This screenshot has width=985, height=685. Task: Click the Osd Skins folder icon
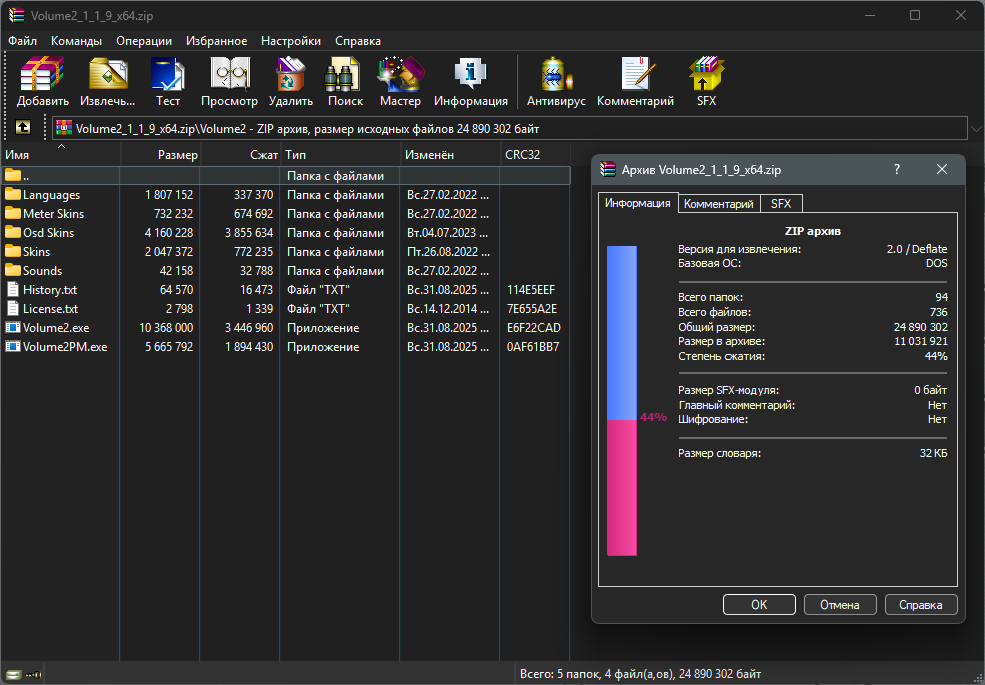[x=13, y=232]
